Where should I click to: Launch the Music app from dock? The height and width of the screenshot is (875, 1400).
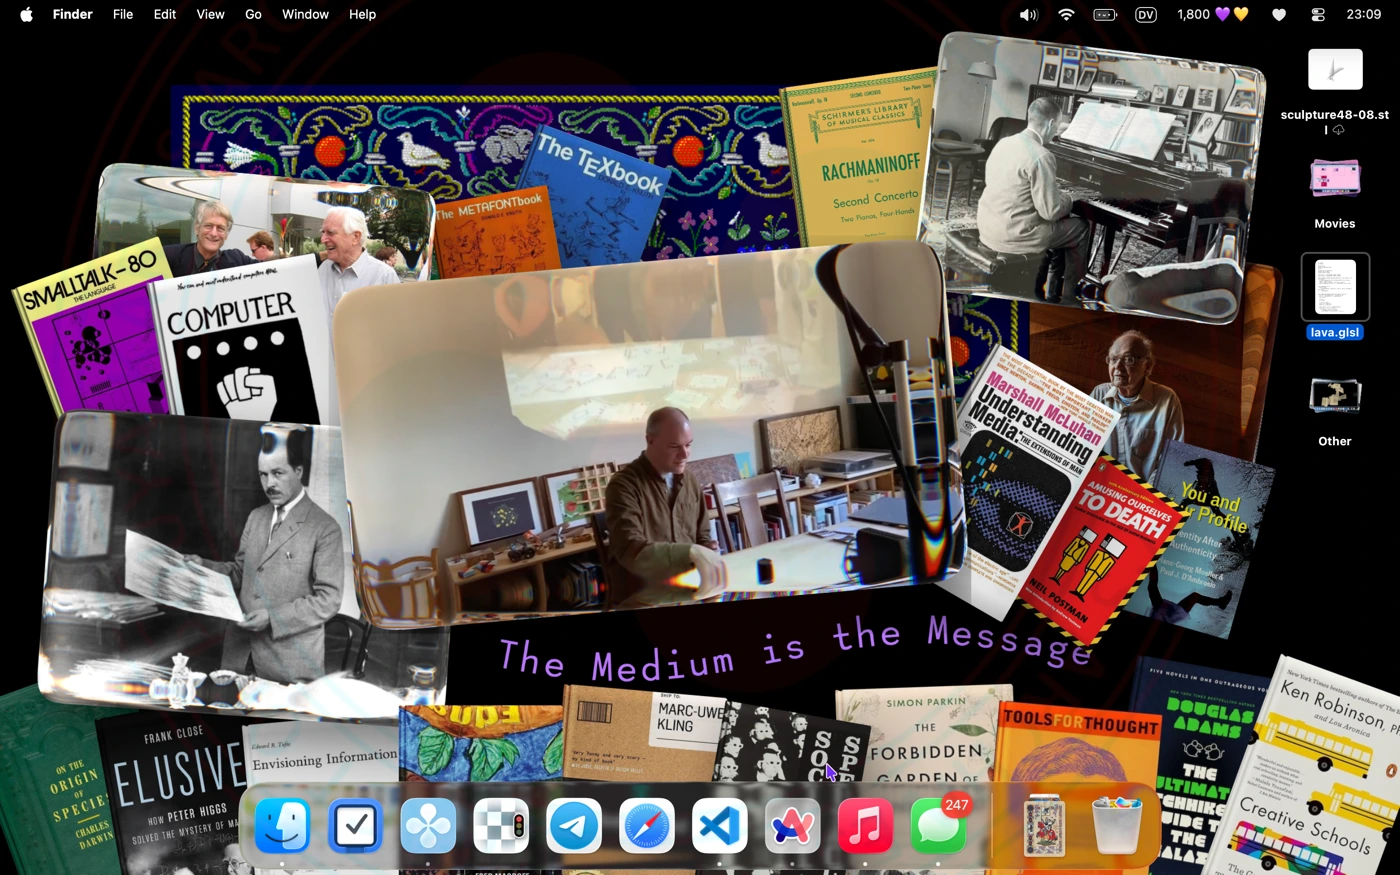point(865,826)
